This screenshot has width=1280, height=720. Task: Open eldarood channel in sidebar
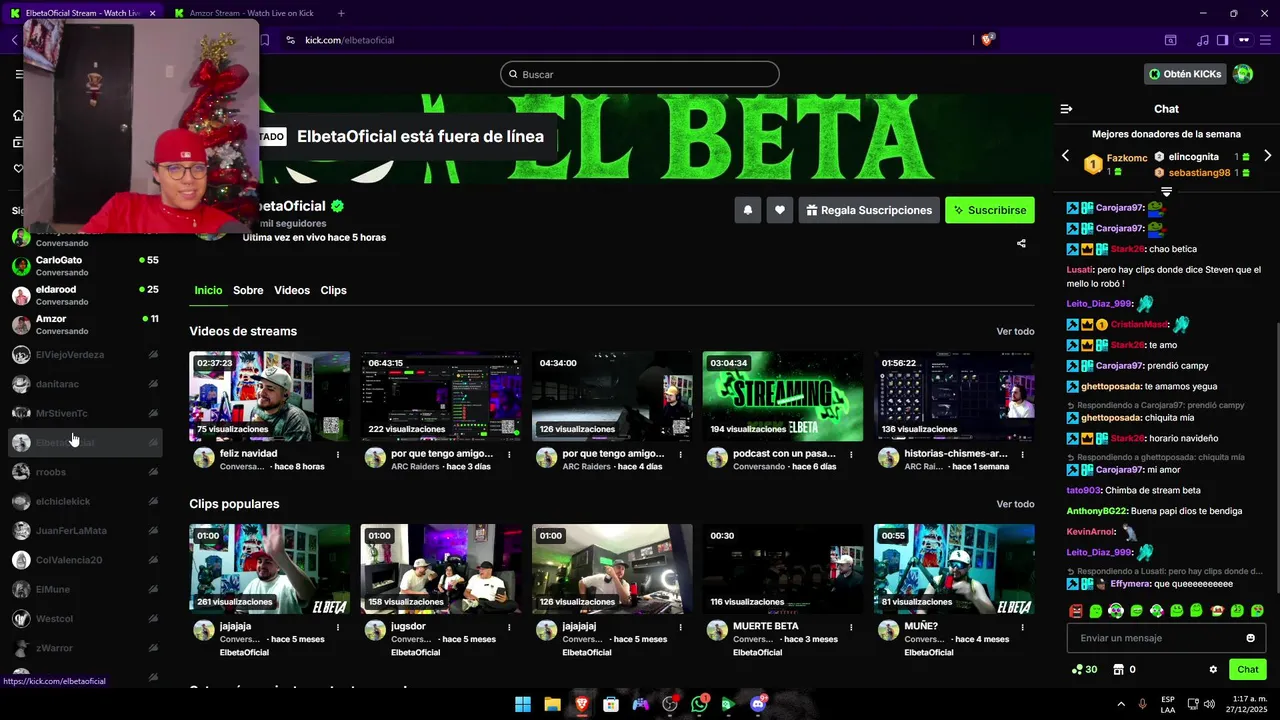tap(86, 295)
